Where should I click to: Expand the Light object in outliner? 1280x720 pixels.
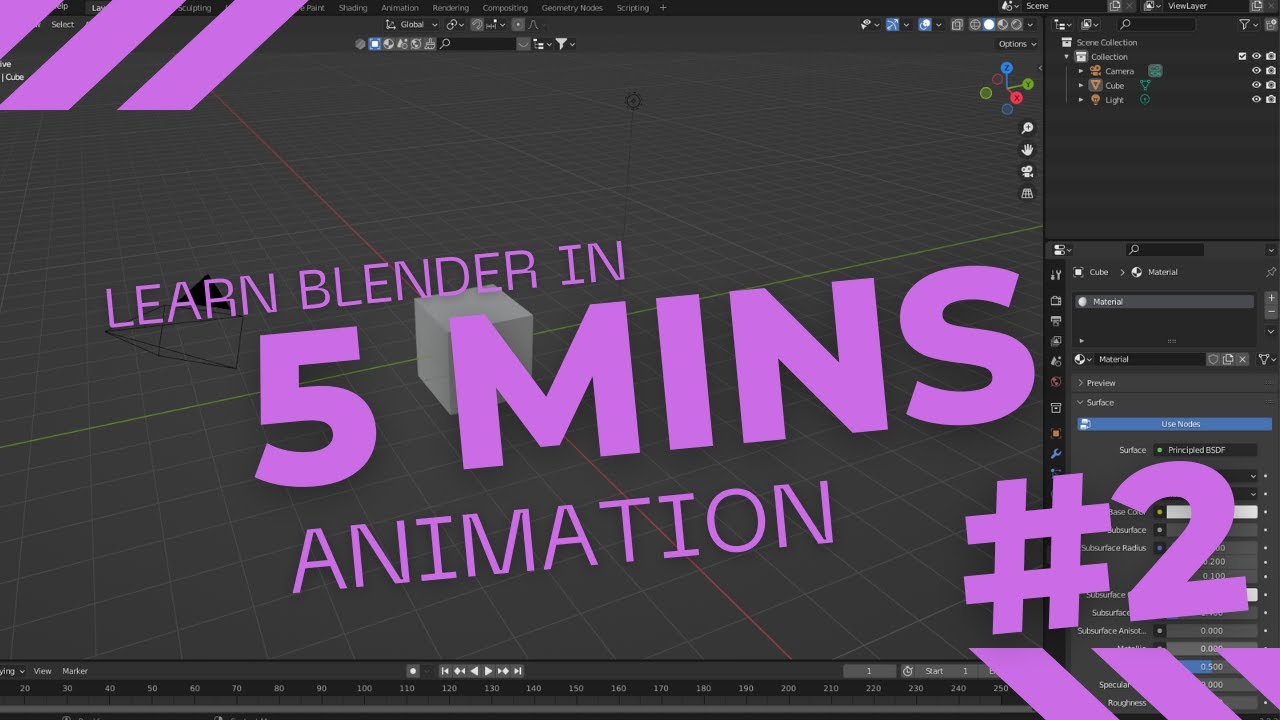(1081, 100)
